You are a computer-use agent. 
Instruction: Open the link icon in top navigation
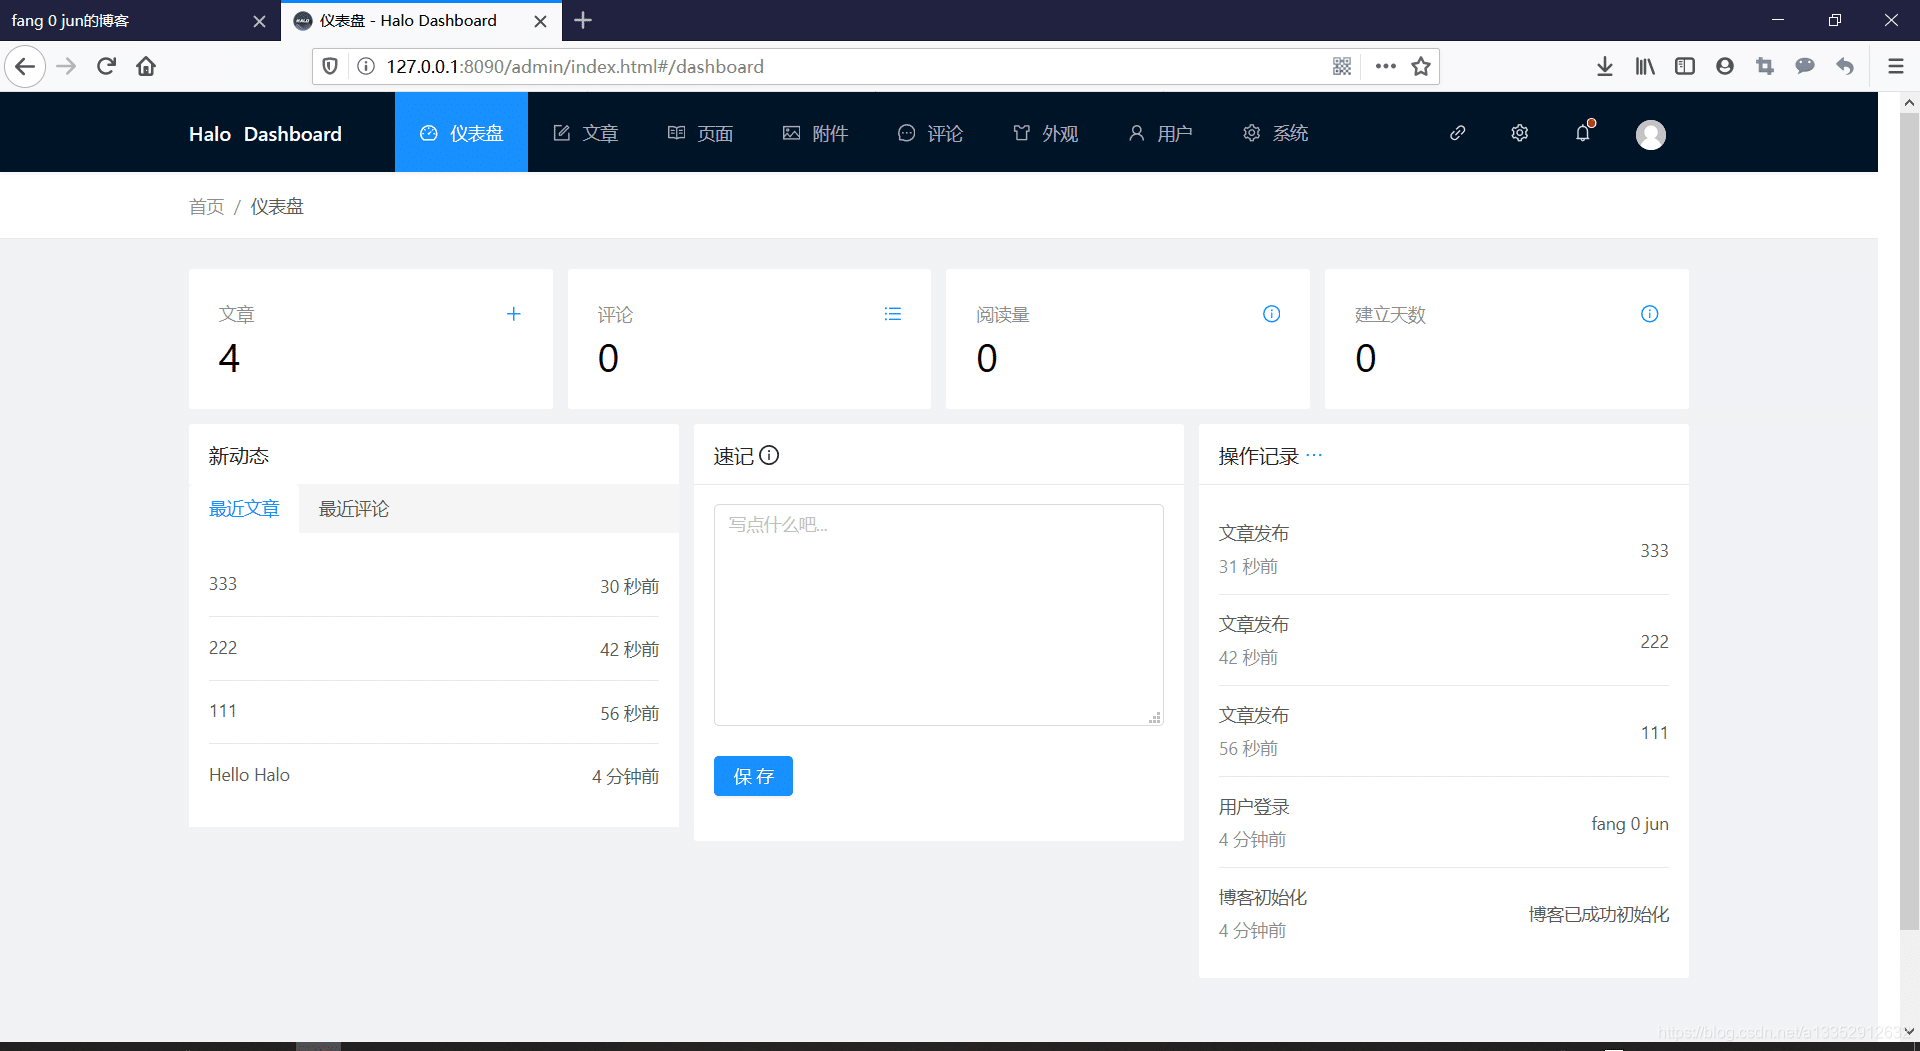click(x=1458, y=133)
